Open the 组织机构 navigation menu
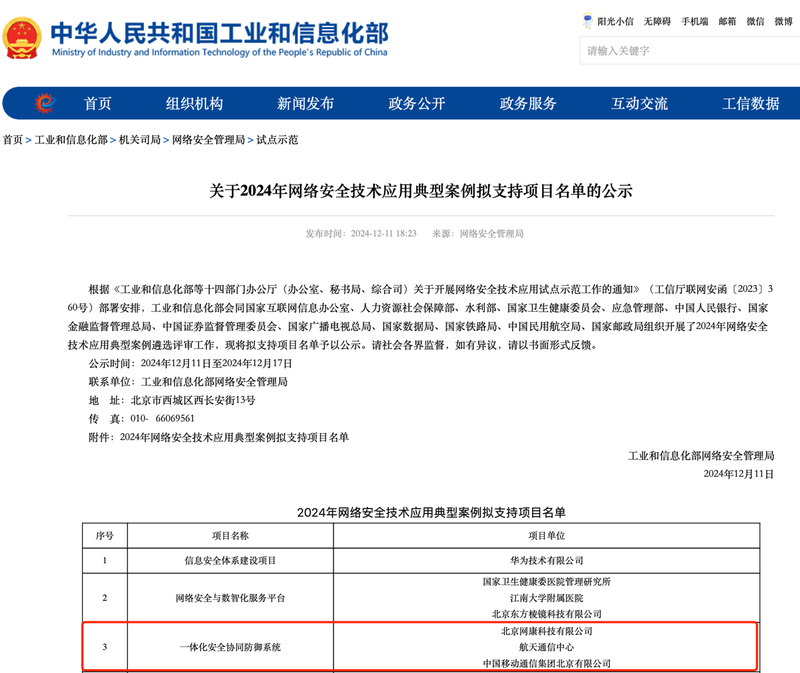Screen dimensions: 800x673 click(x=194, y=104)
